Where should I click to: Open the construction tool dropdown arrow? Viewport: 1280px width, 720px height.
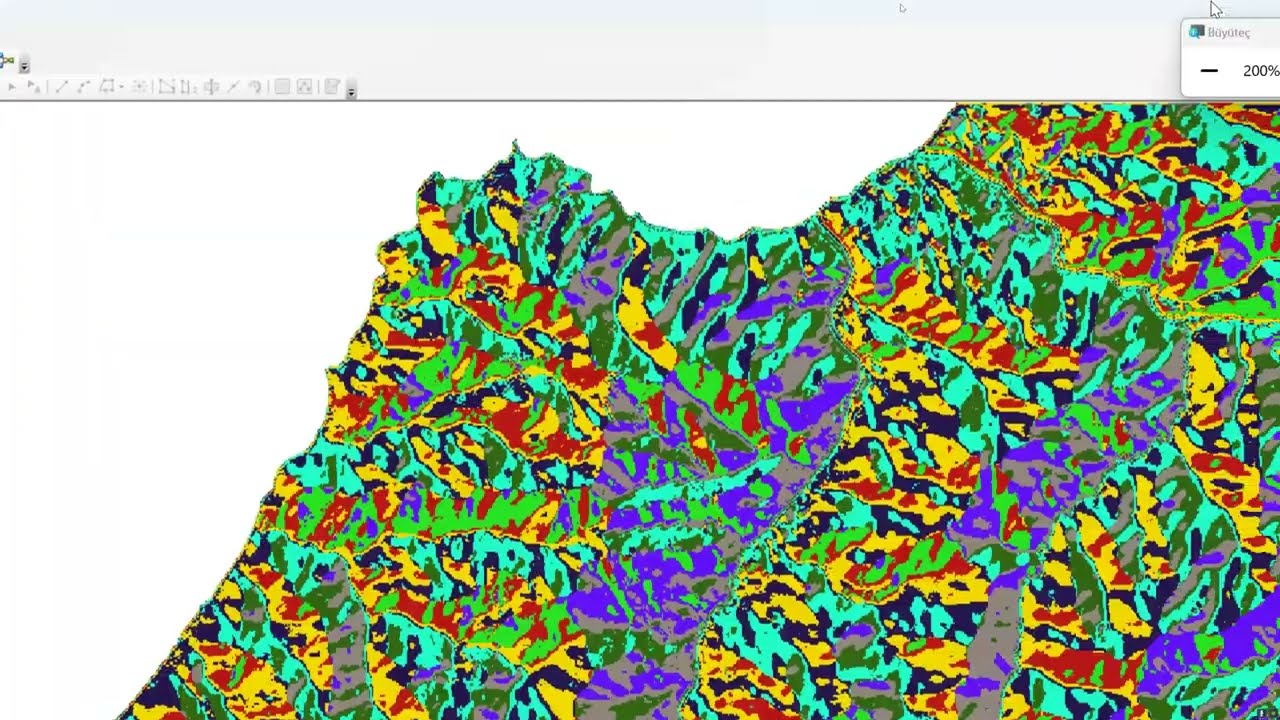coord(121,87)
